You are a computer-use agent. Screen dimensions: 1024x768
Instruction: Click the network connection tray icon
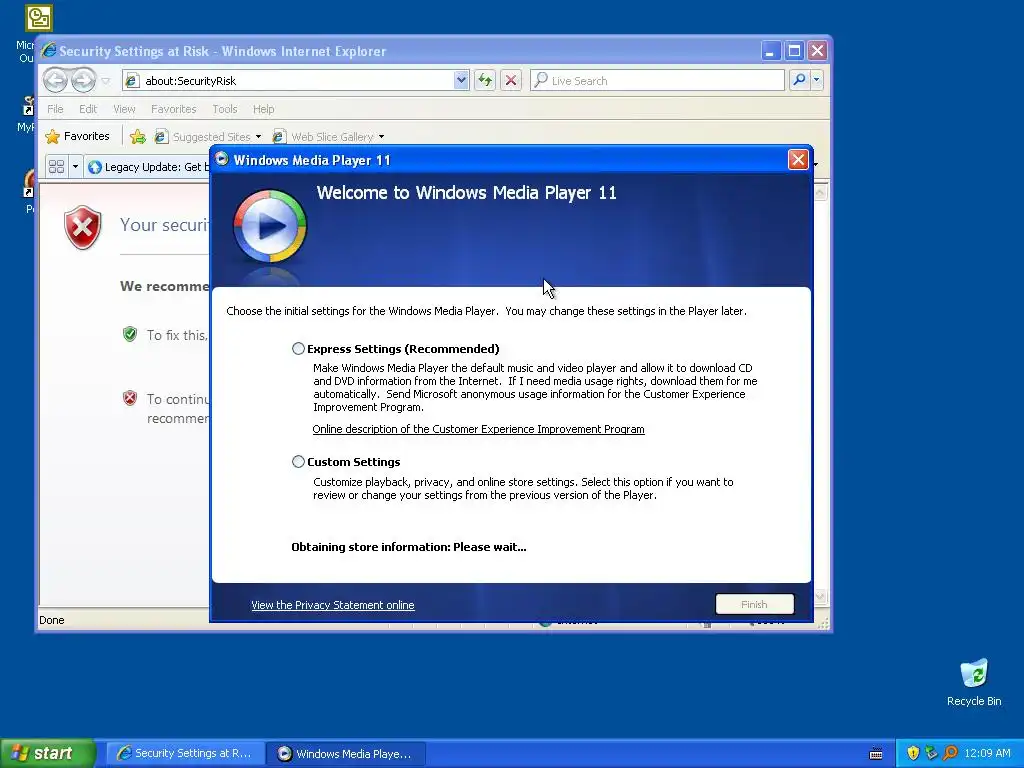pyautogui.click(x=931, y=753)
